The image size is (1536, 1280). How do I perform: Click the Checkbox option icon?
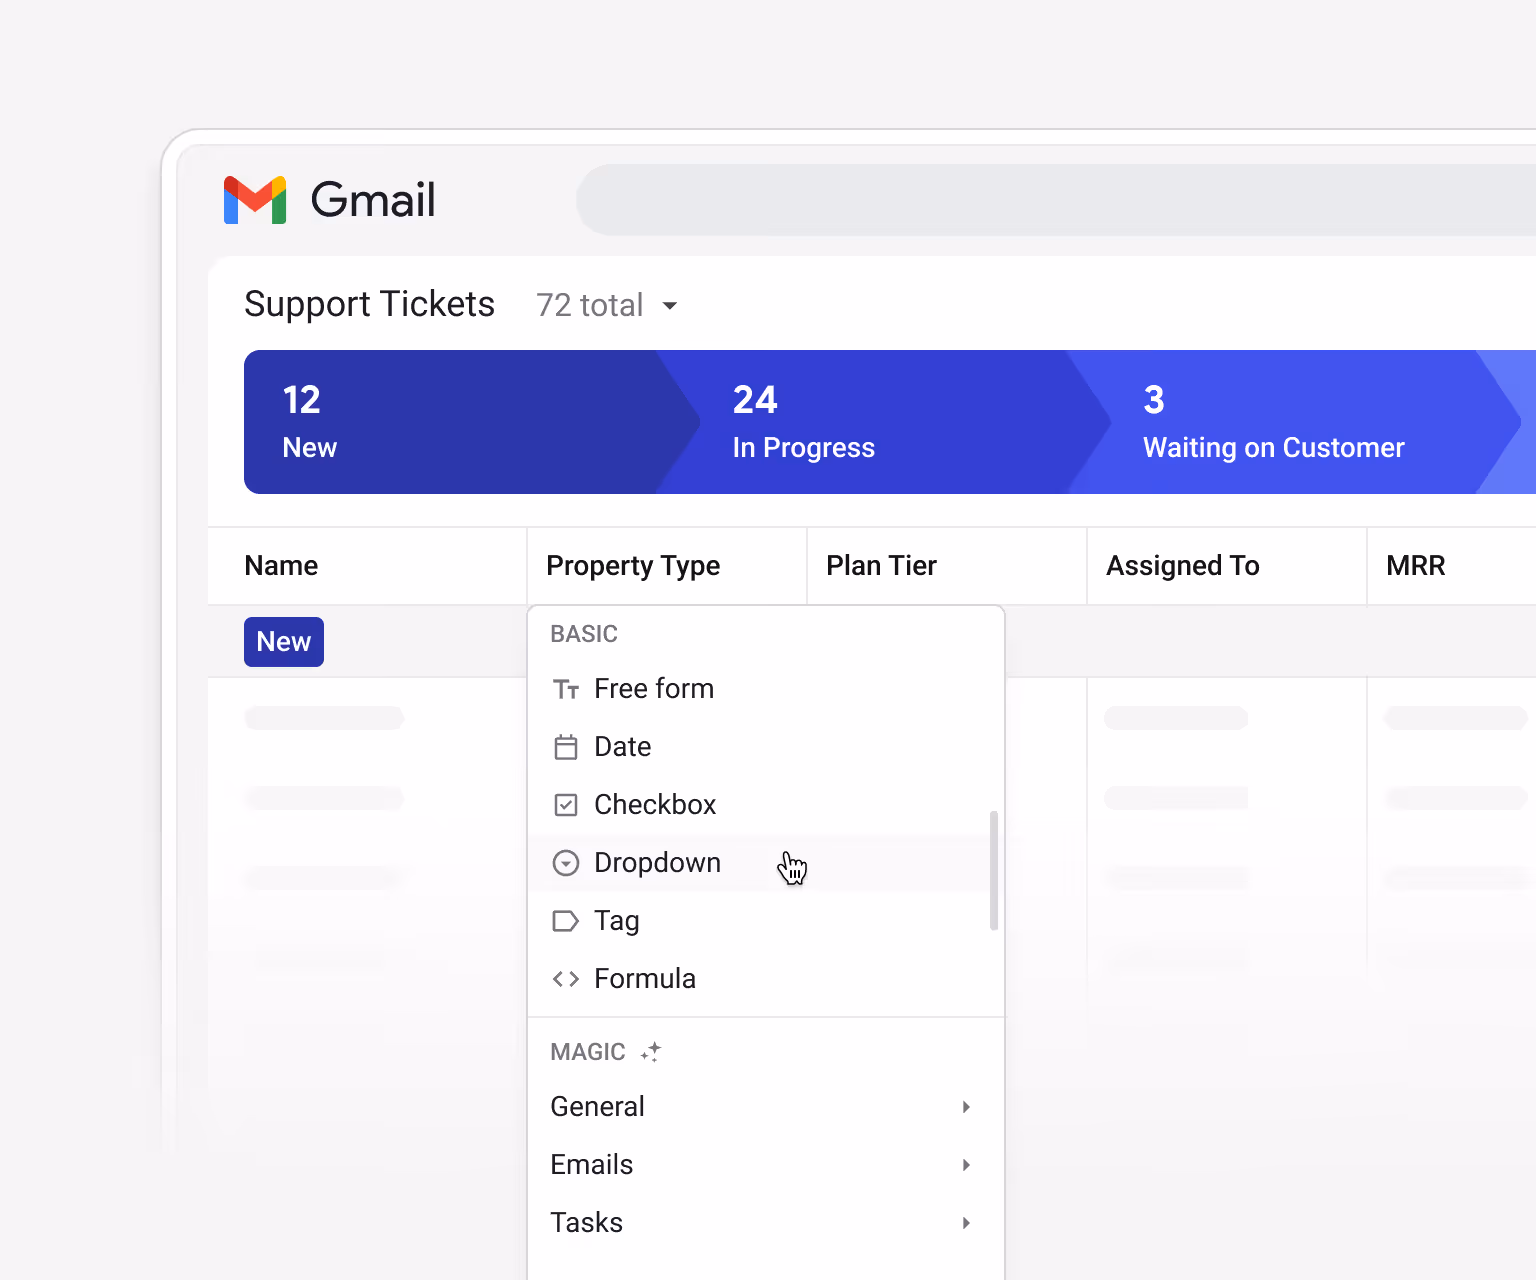coord(566,805)
